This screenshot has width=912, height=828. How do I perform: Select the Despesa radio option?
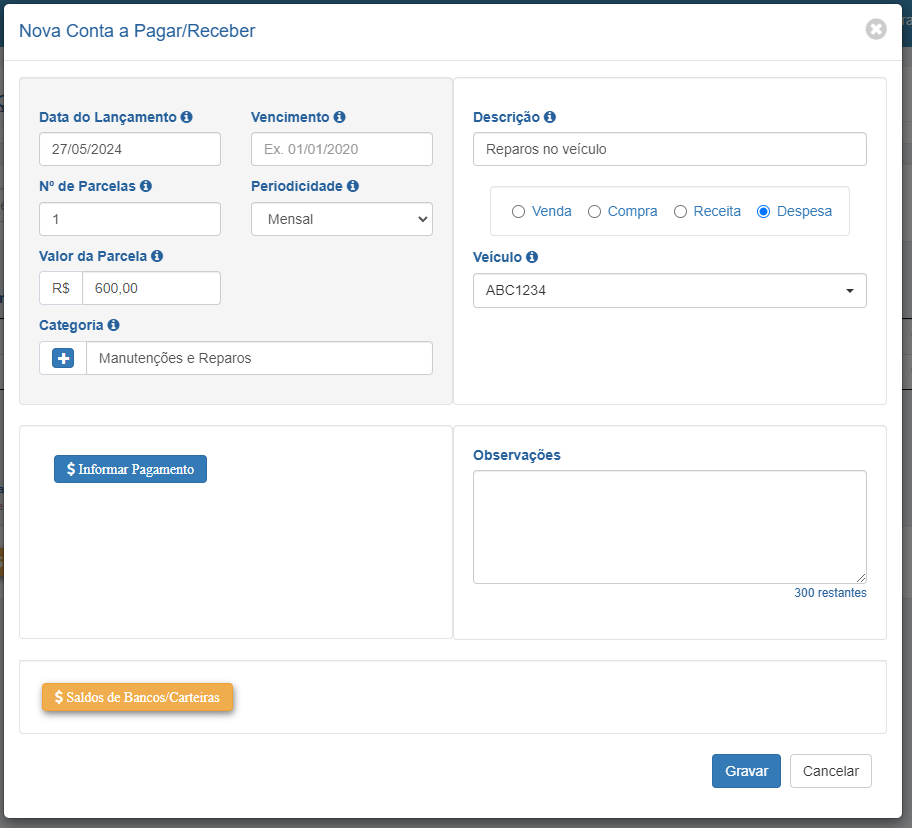(763, 212)
